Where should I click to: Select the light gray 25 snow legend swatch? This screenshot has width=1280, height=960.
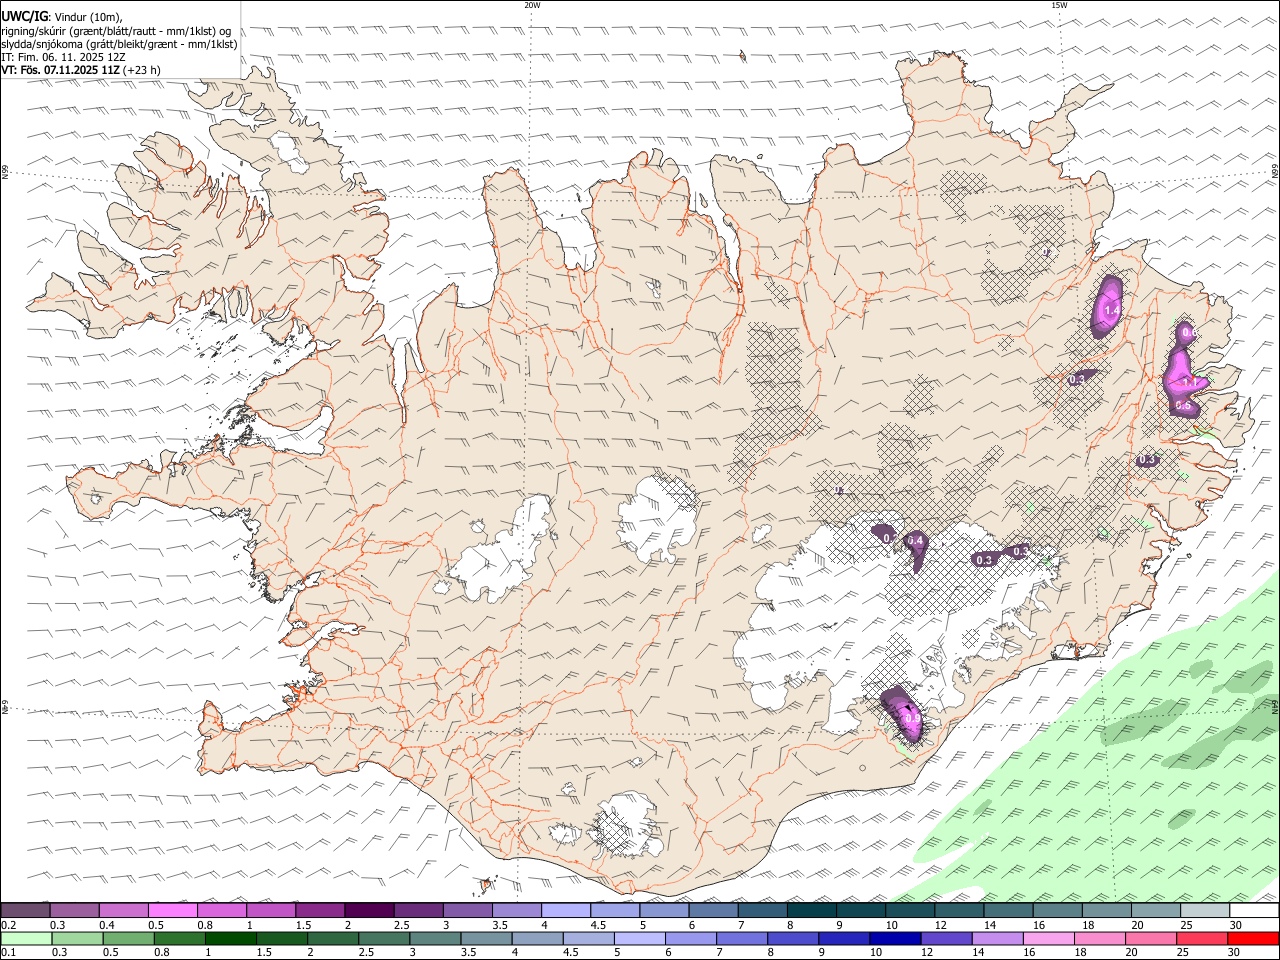(1205, 910)
